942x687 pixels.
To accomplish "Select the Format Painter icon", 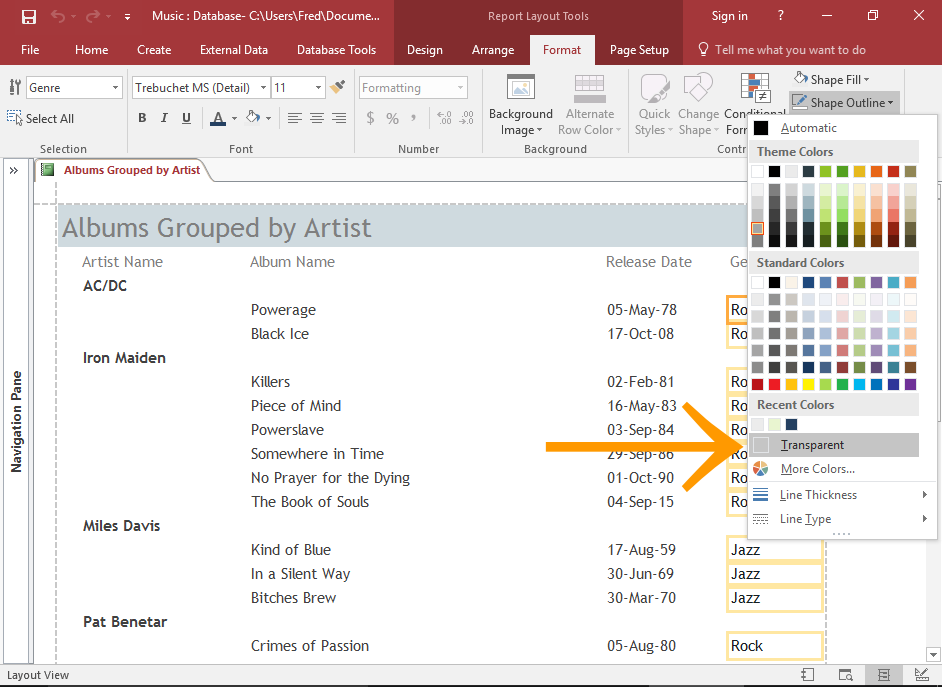I will (x=337, y=87).
